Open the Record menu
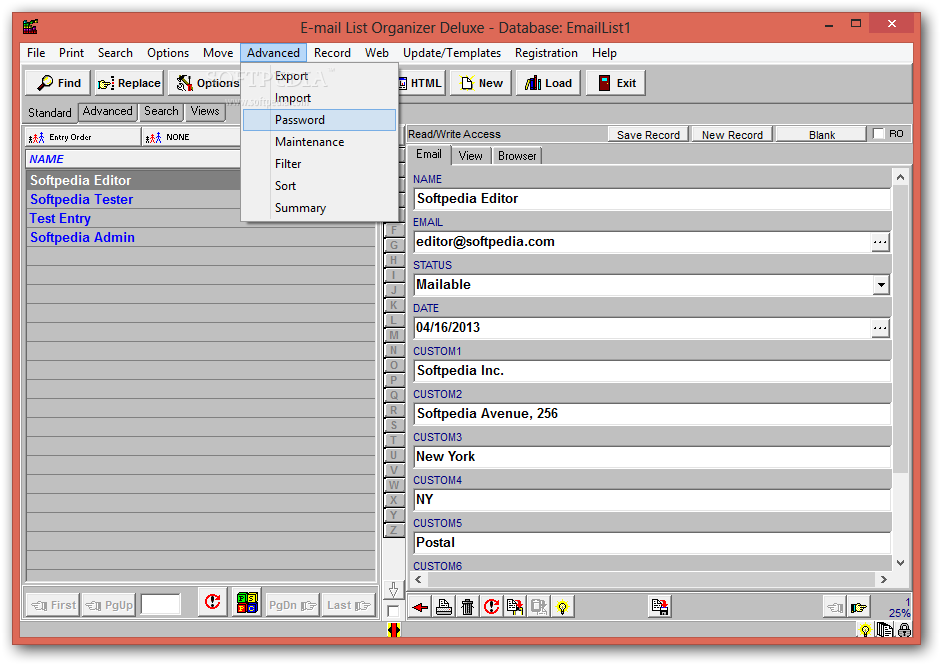941x665 pixels. 332,53
